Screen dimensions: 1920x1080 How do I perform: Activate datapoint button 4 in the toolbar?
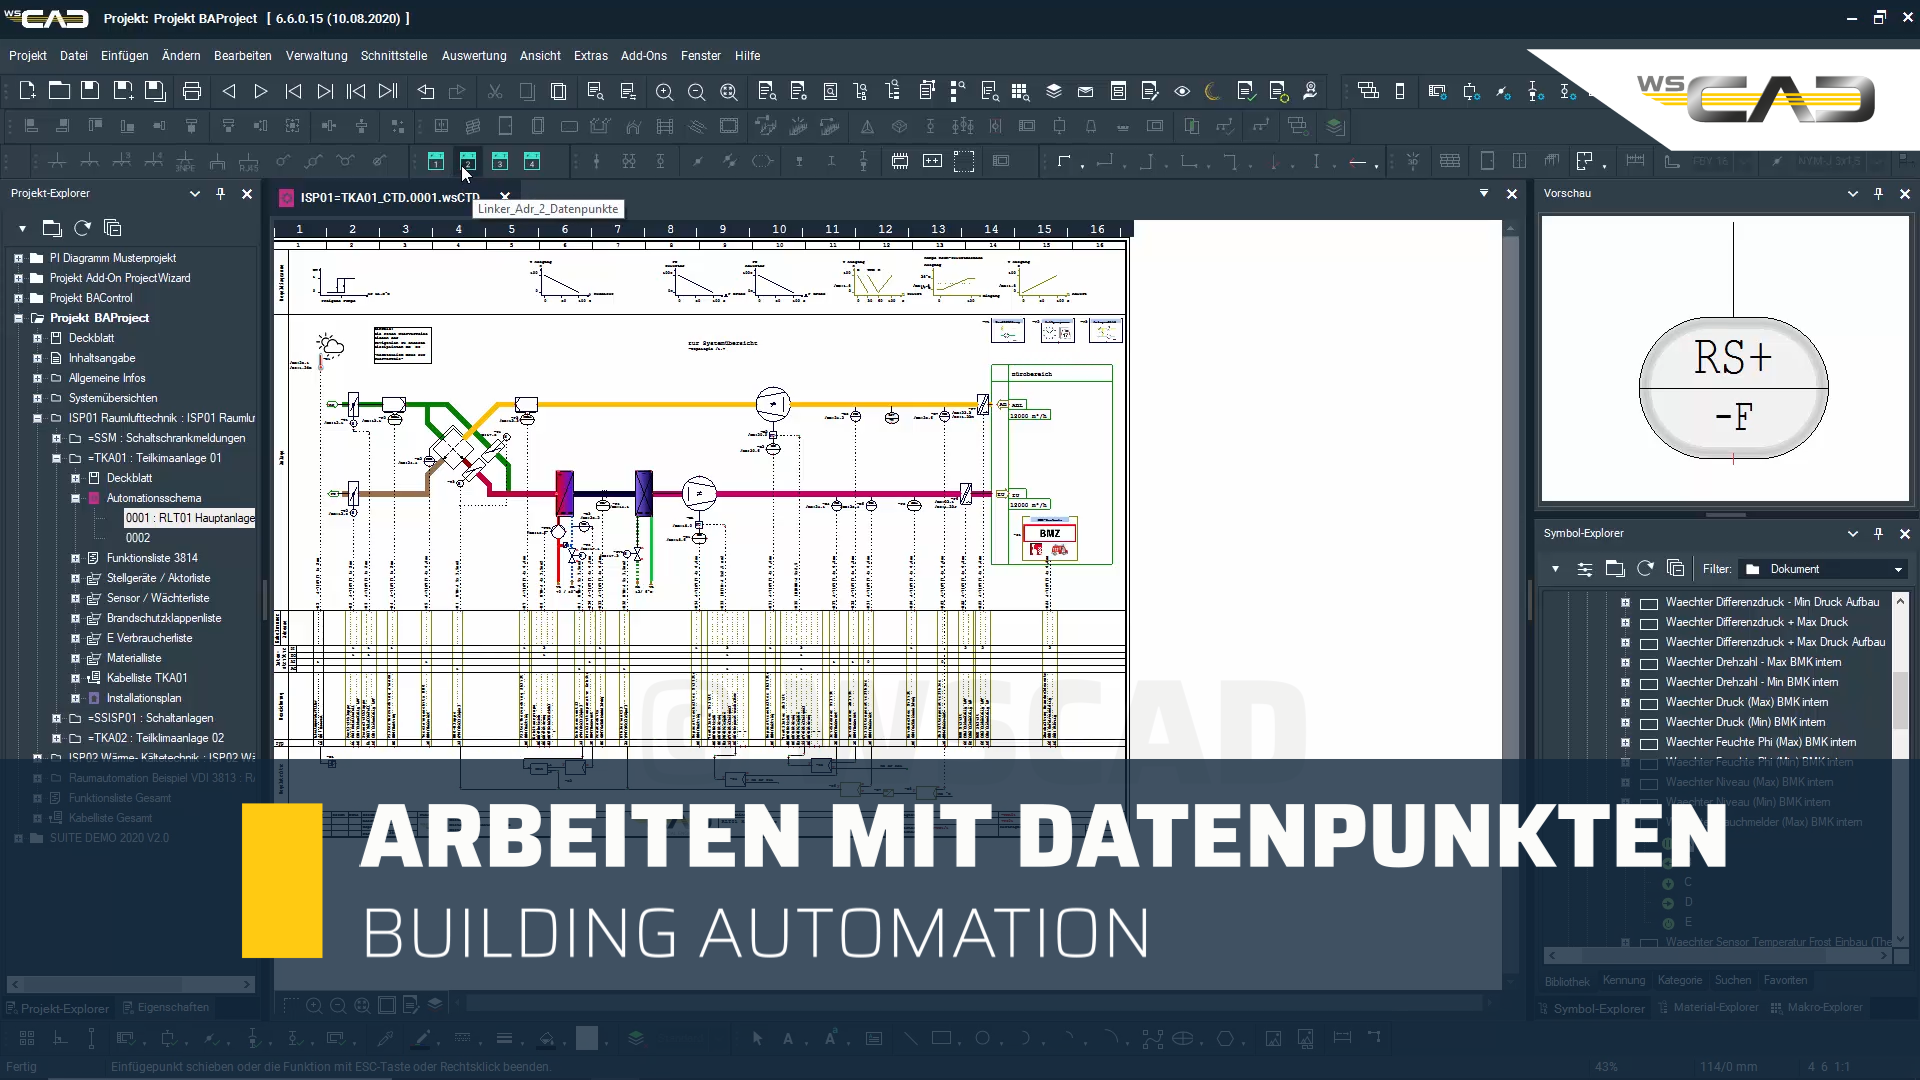click(x=534, y=161)
